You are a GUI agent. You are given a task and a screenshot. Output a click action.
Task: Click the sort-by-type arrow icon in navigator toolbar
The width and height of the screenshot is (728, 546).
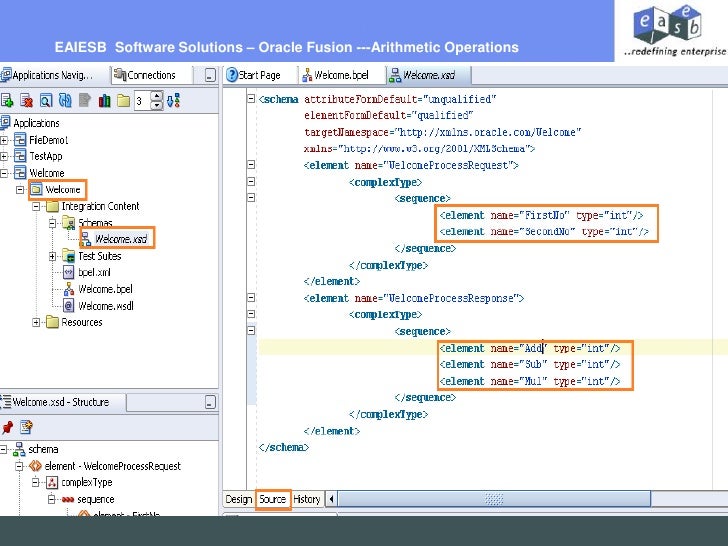pyautogui.click(x=174, y=100)
